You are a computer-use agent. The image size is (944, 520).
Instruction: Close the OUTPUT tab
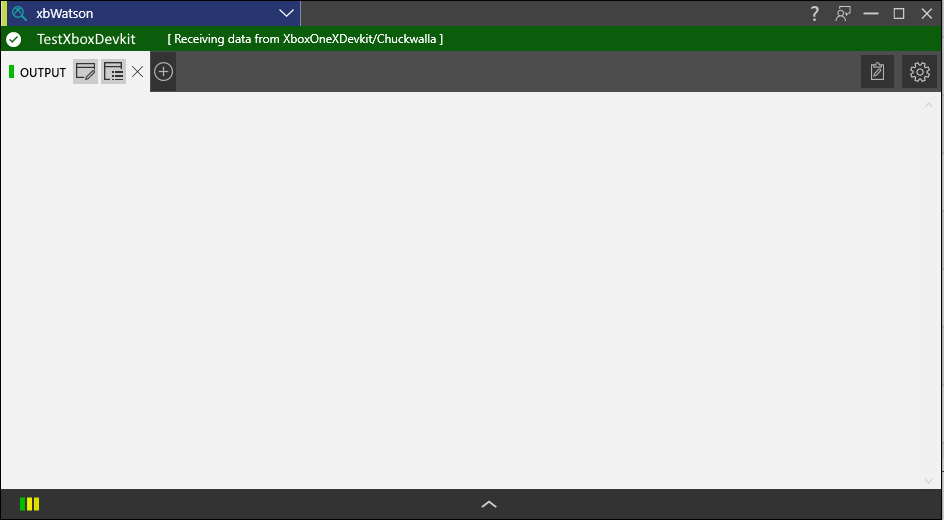[x=137, y=72]
